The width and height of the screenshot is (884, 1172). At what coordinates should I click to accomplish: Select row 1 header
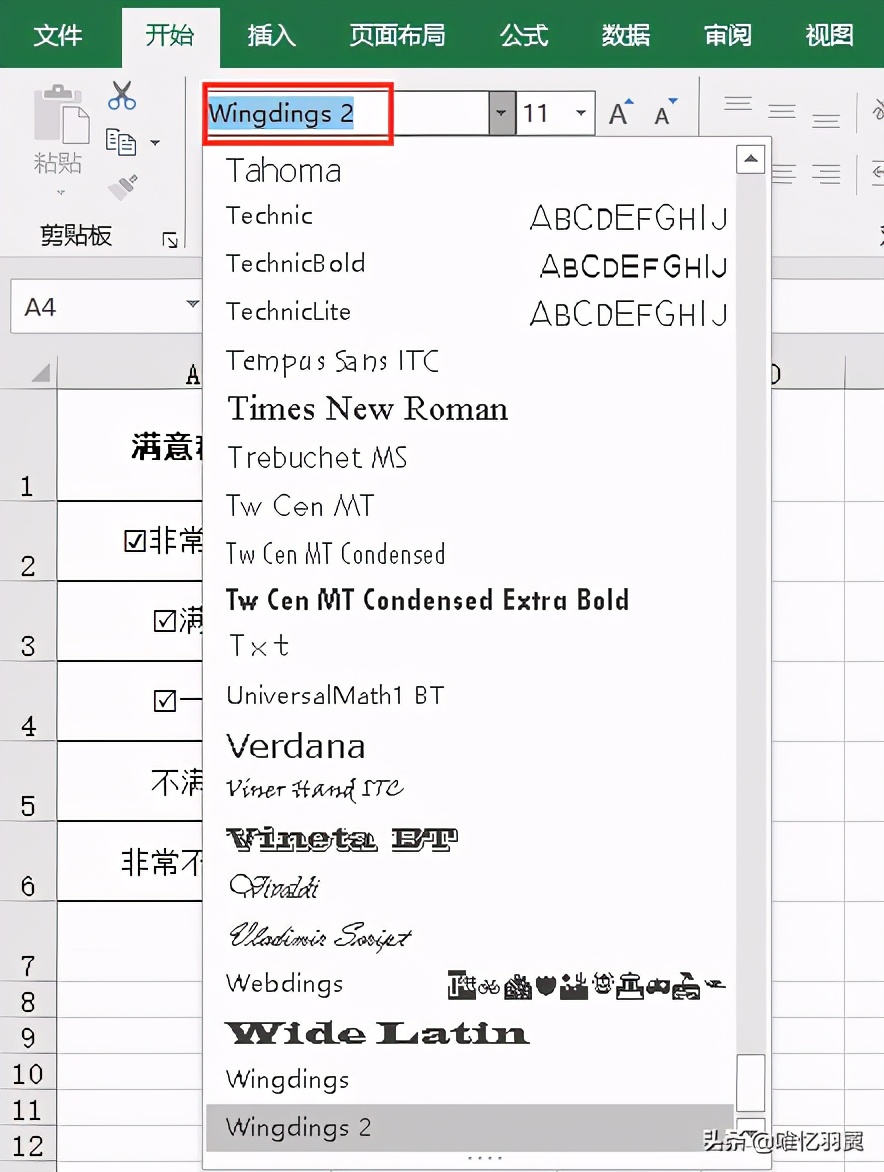(x=28, y=445)
